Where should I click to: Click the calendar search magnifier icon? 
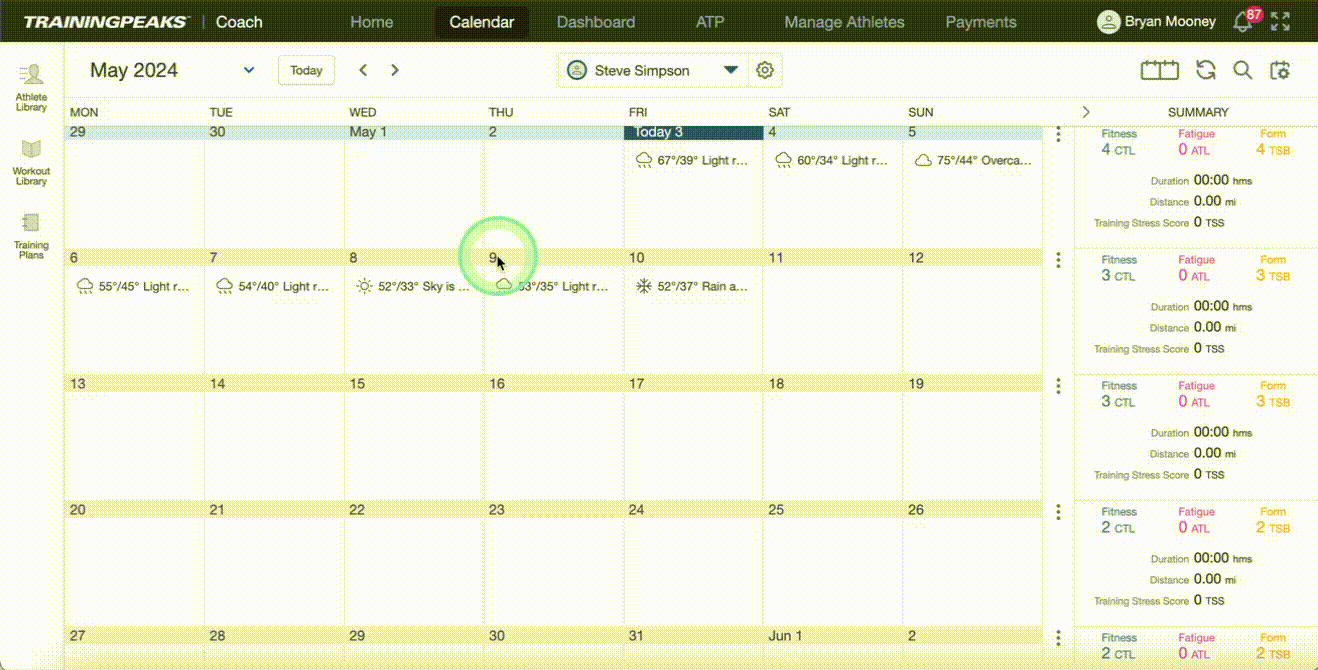[x=1242, y=70]
